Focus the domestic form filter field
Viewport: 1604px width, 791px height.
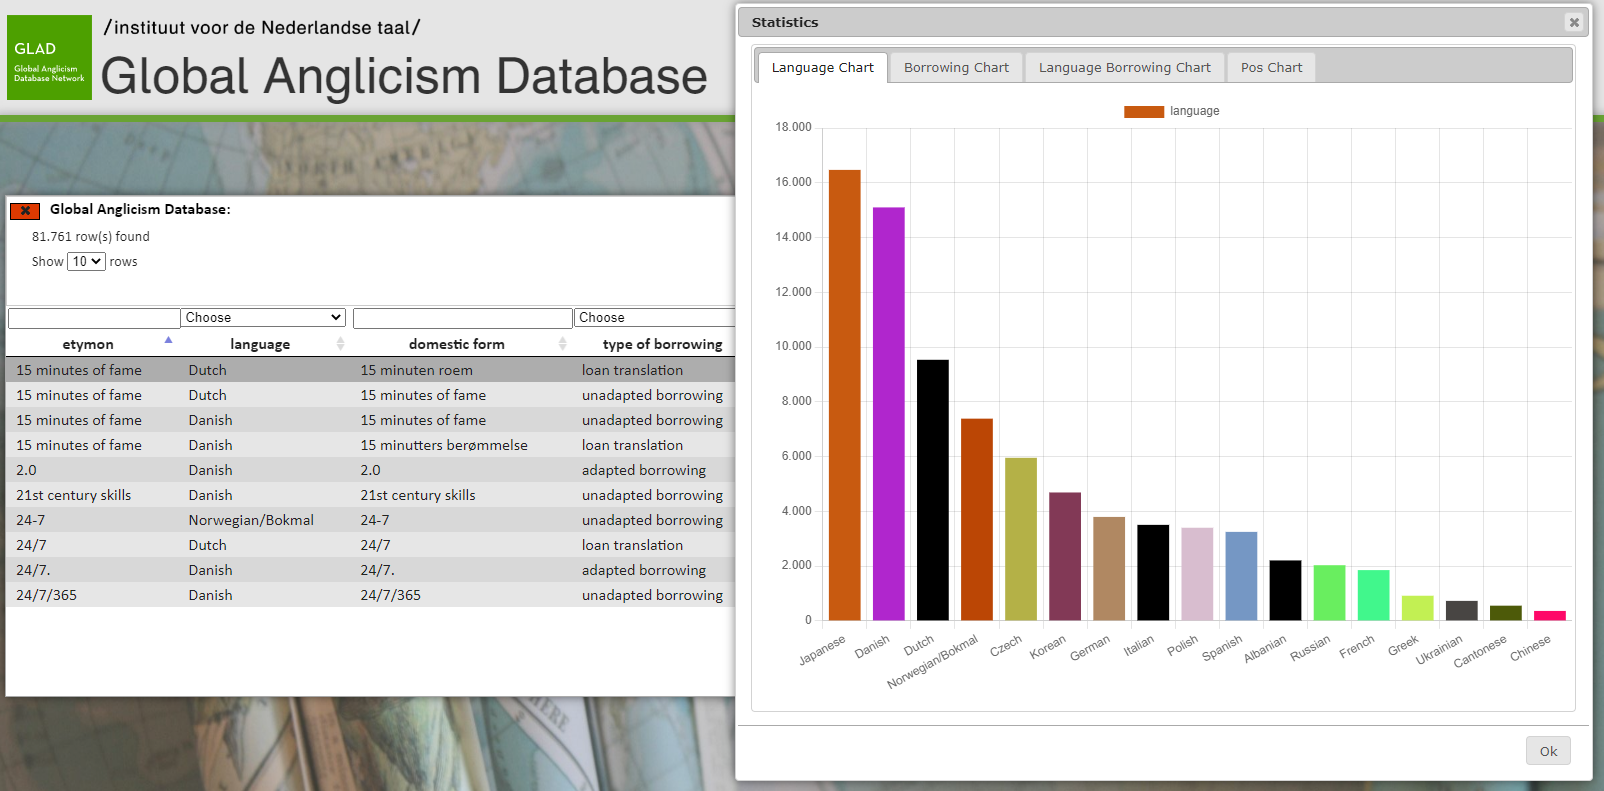click(462, 318)
